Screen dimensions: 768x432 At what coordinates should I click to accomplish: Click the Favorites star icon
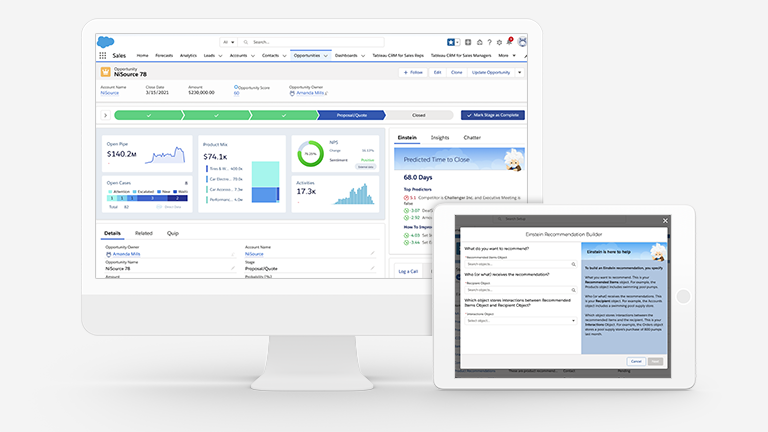[453, 42]
